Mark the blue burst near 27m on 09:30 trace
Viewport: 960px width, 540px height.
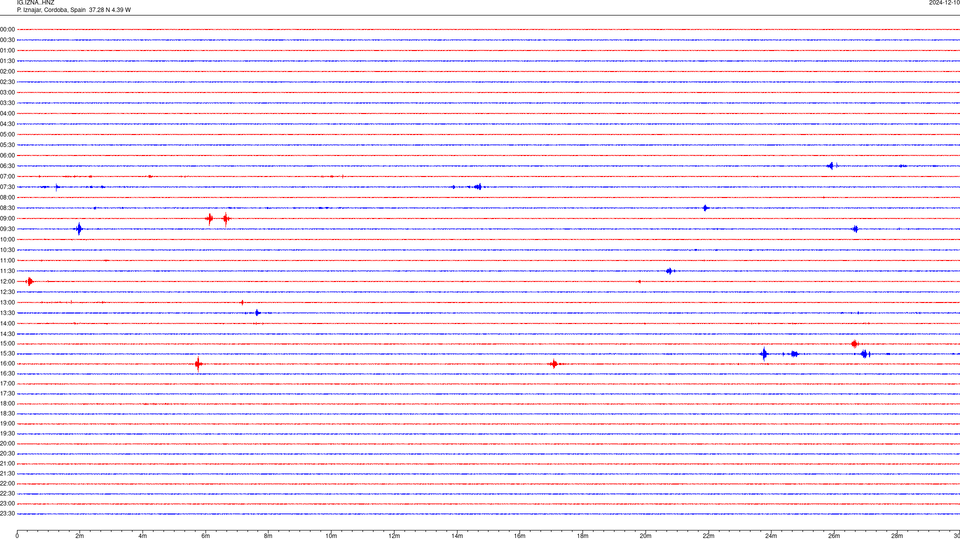855,229
